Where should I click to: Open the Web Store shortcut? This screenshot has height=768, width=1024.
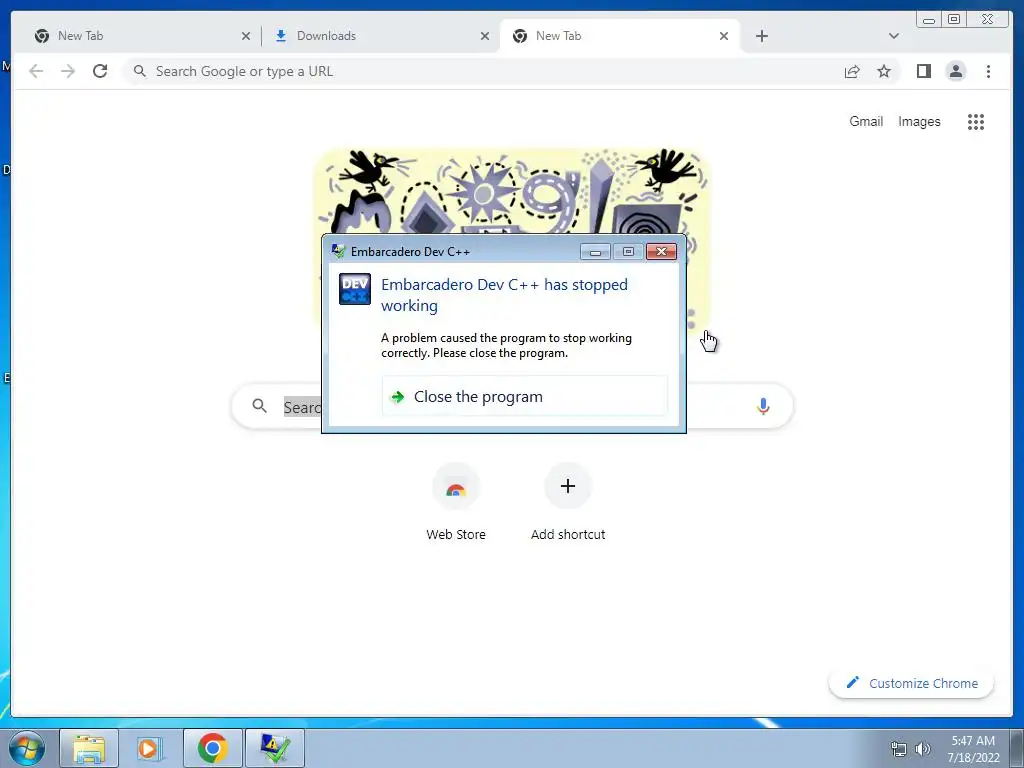pos(456,502)
